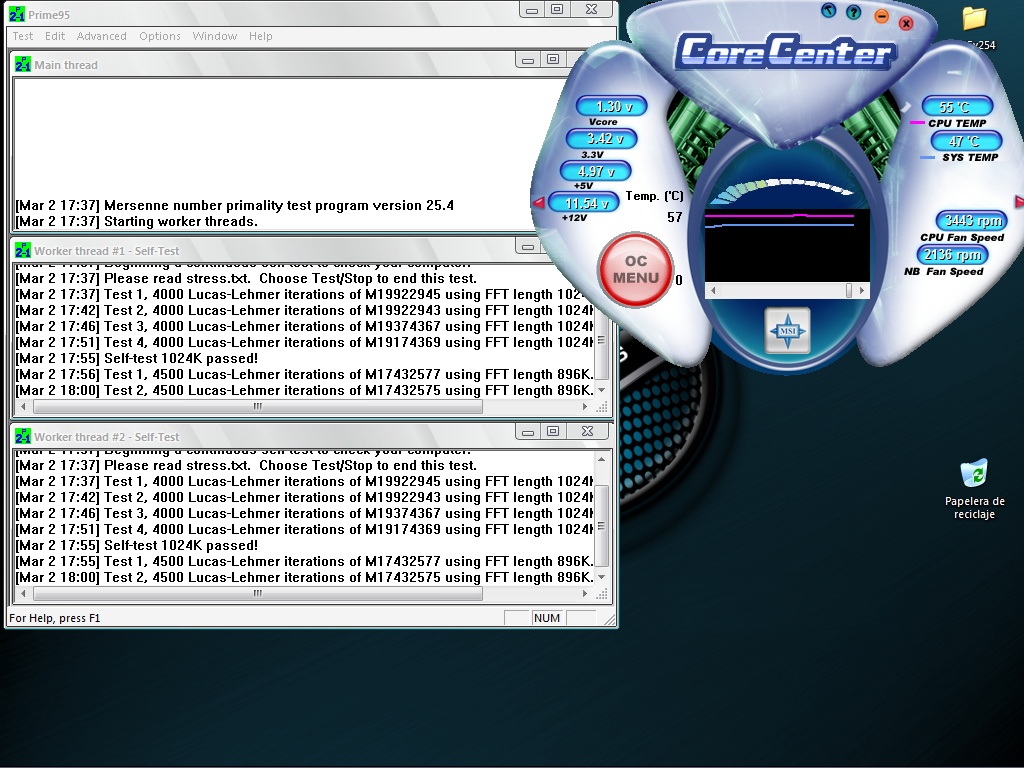Screen dimensions: 1024x768
Task: Click the +12V reading 11.54 v
Action: [583, 203]
